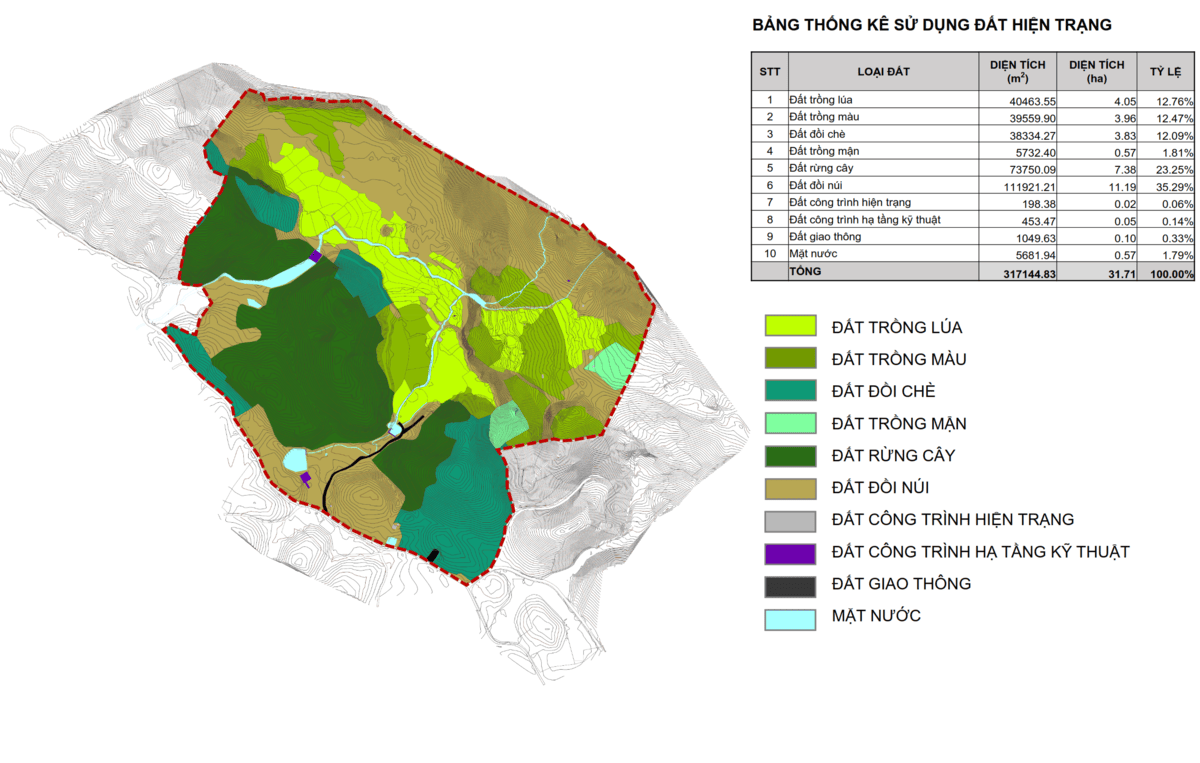
Task: Click the percentage 12.76%
Action: click(1176, 101)
